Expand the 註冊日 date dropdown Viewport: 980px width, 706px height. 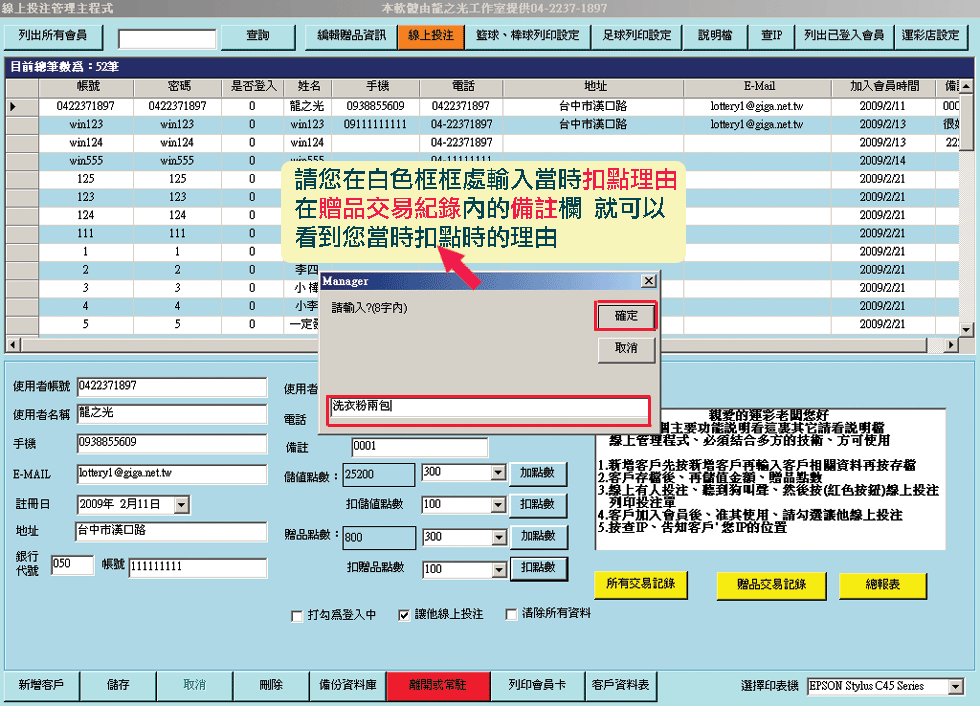click(x=181, y=505)
